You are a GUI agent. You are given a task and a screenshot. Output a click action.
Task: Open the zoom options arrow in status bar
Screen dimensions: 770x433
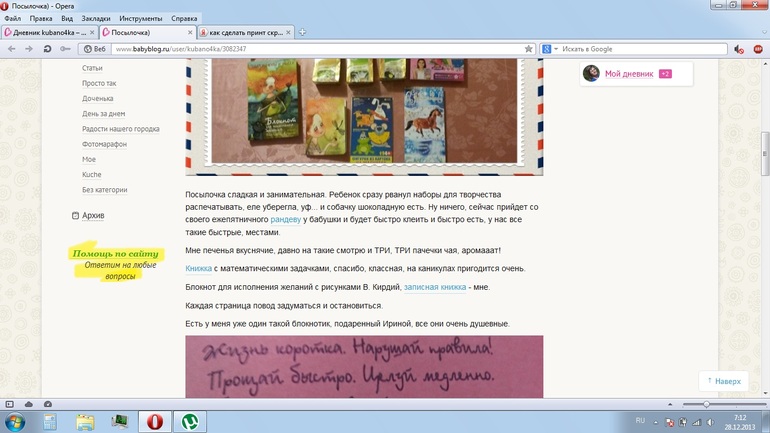tap(670, 405)
